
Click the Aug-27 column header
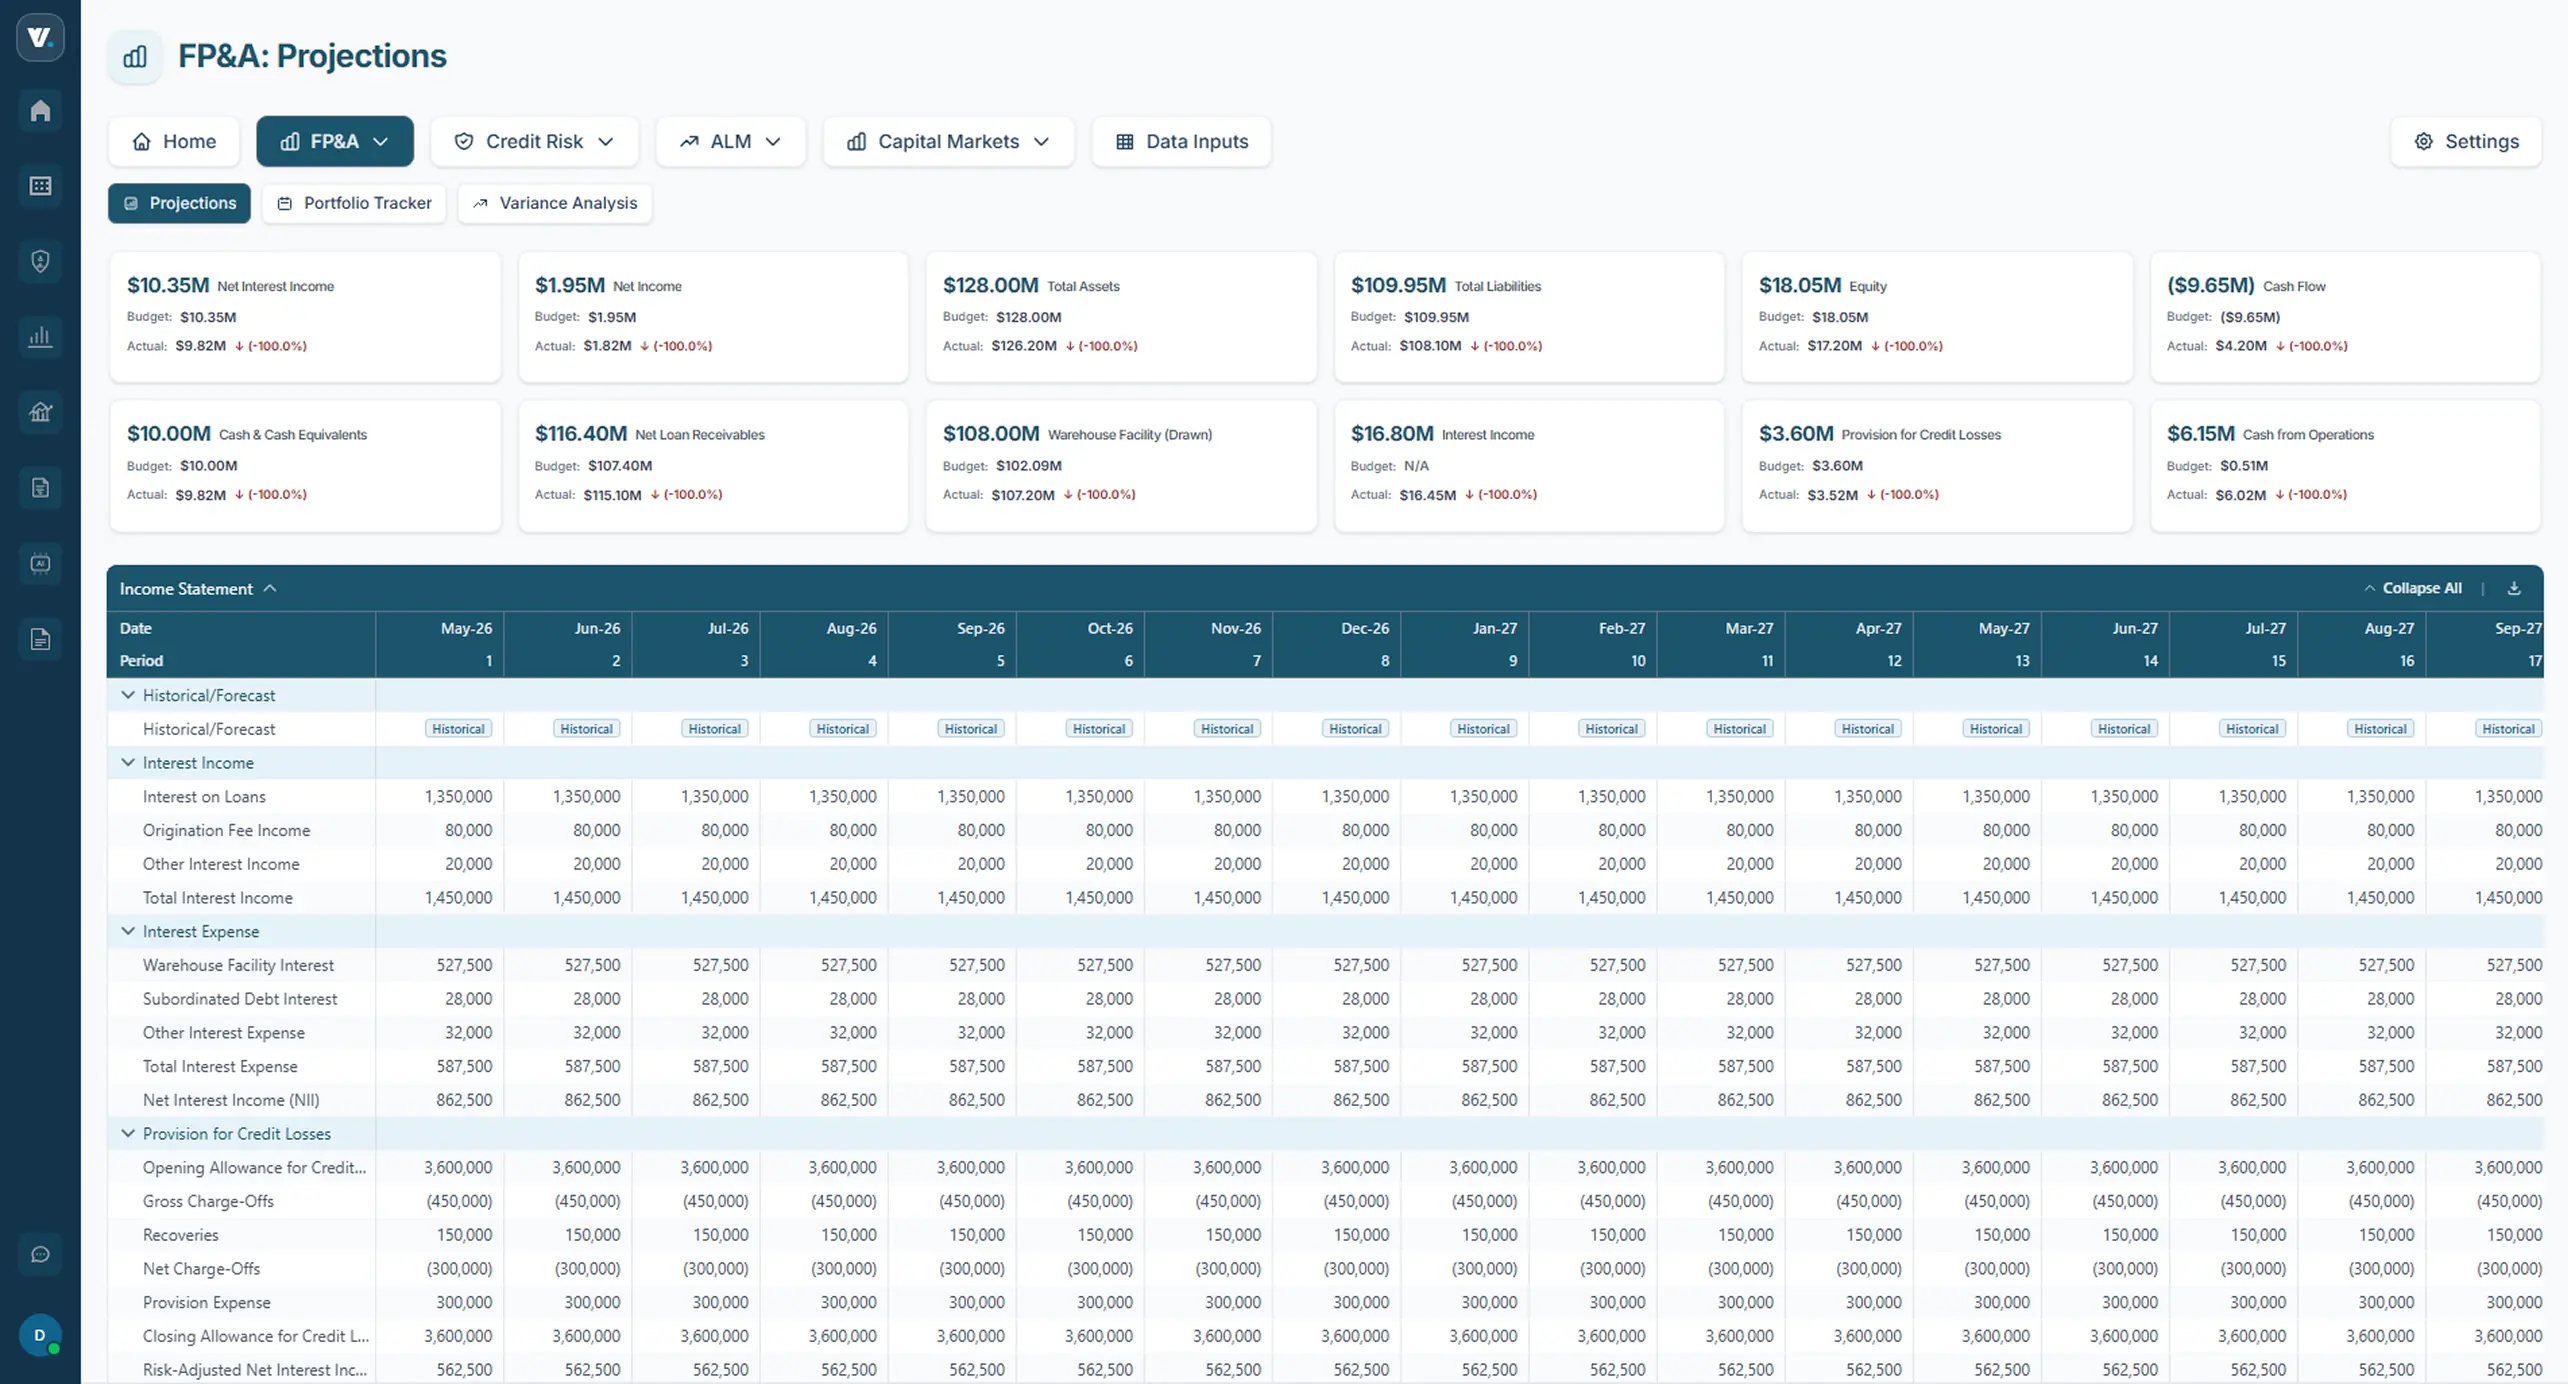point(2389,628)
